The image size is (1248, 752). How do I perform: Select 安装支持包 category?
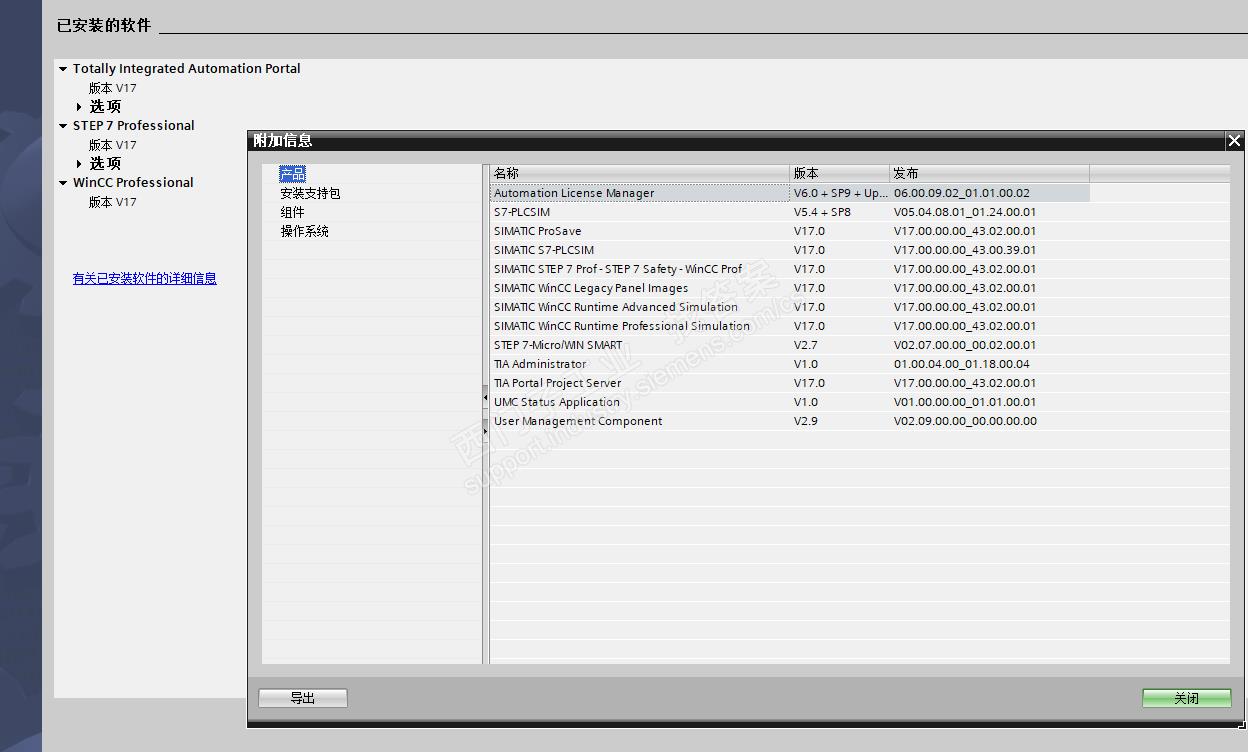tap(310, 193)
